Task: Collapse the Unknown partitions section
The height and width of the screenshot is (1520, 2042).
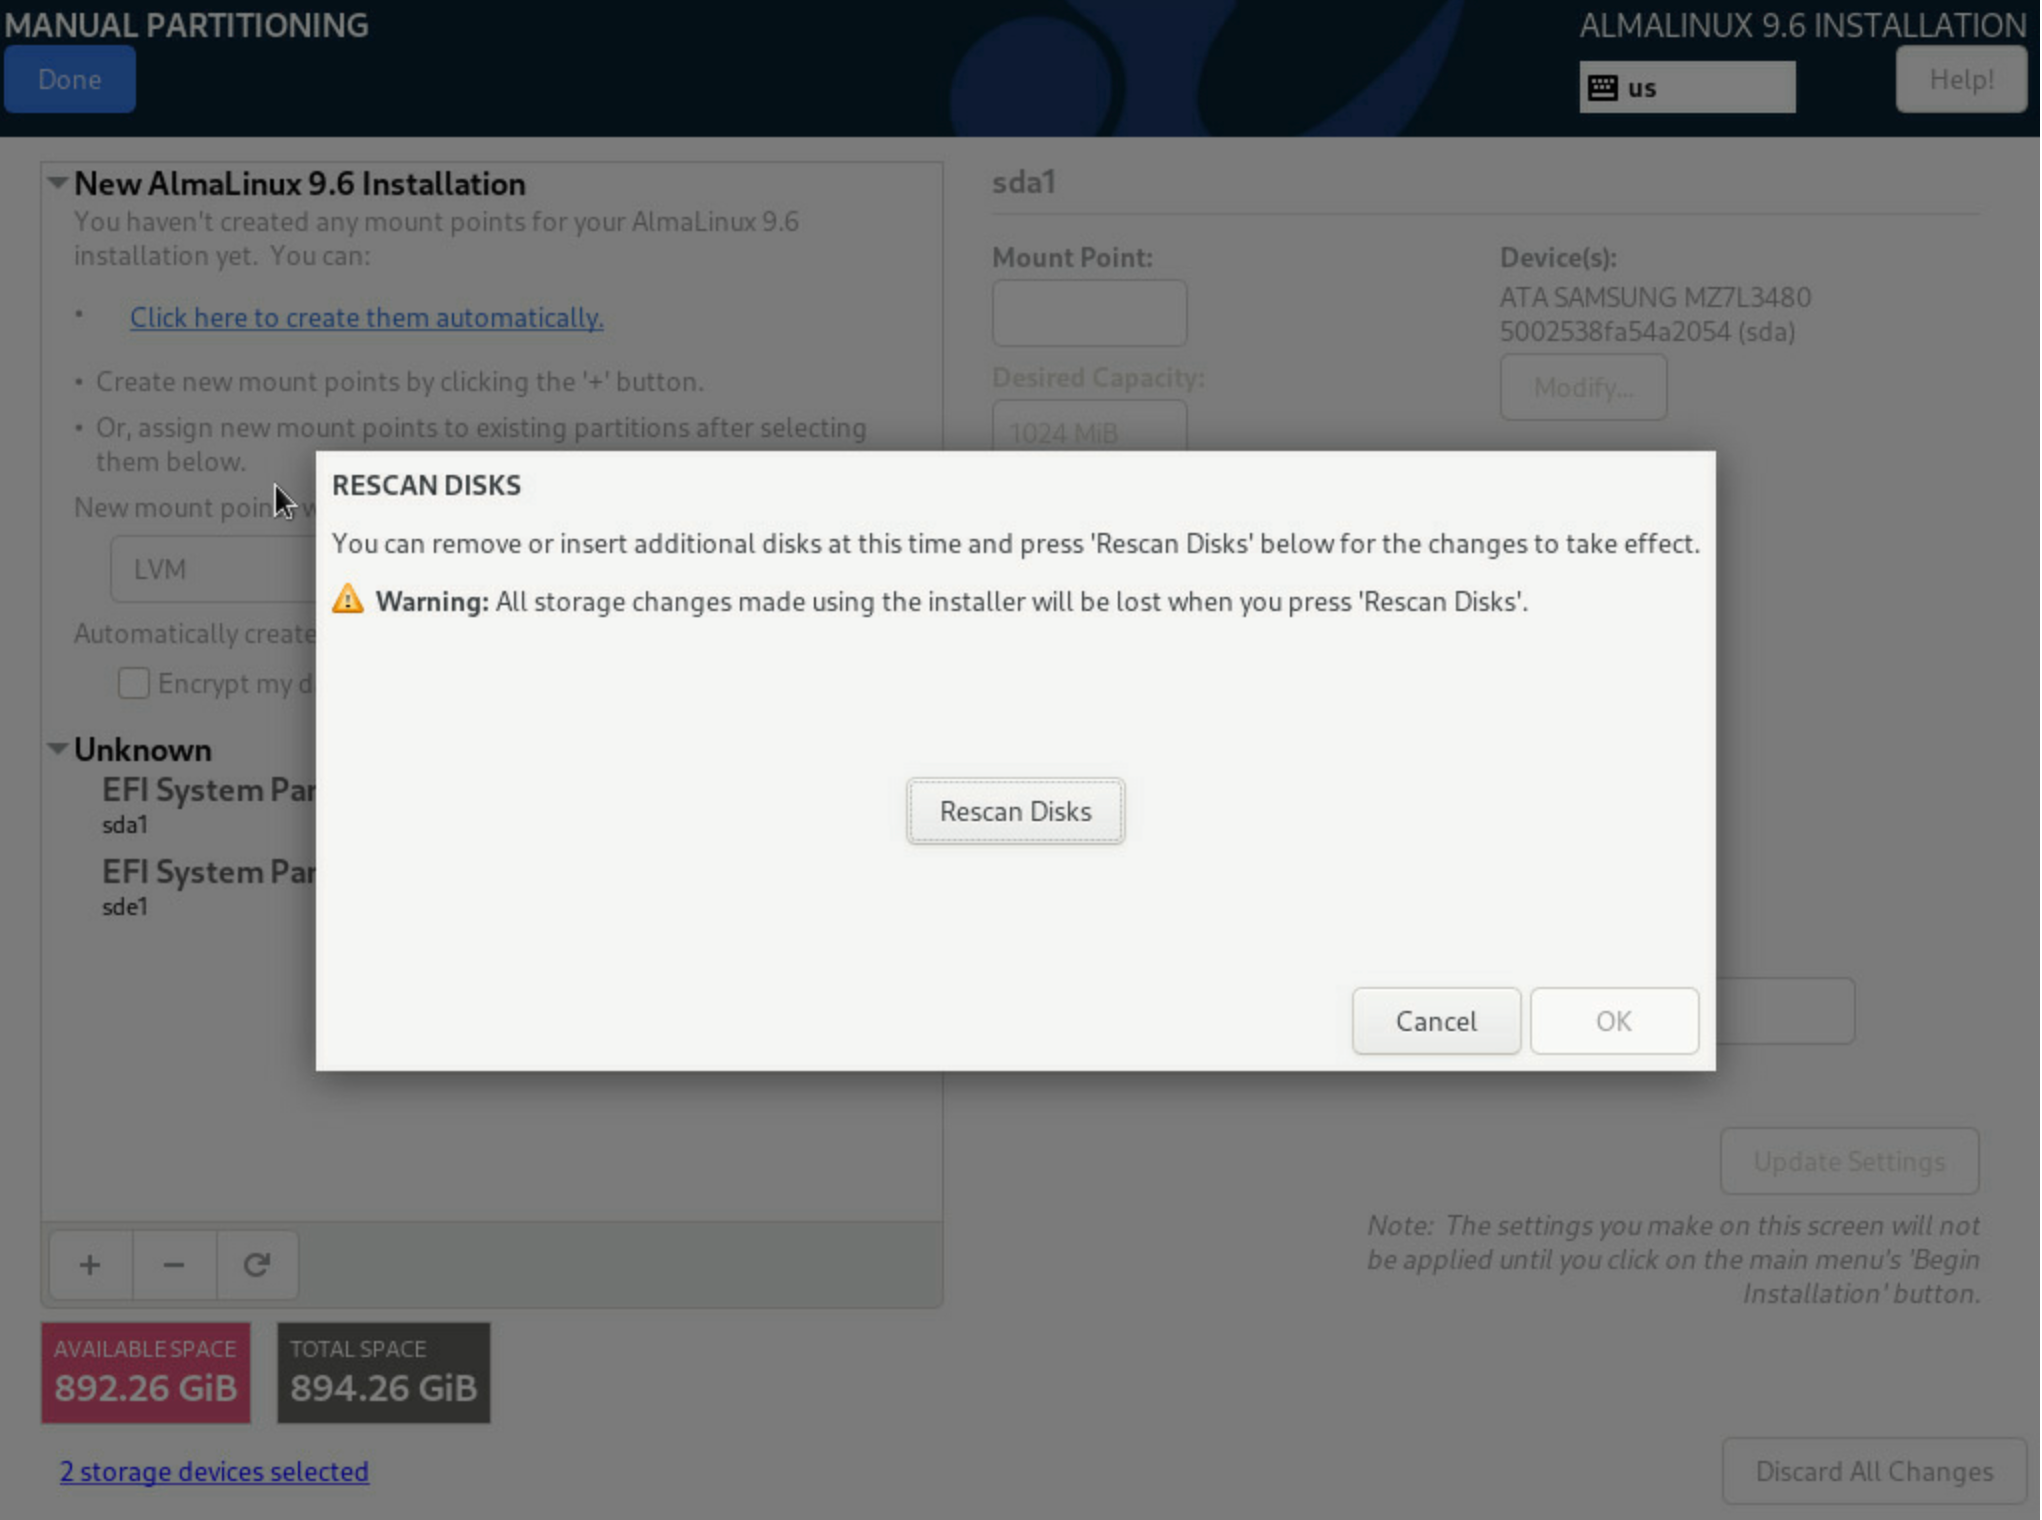Action: pyautogui.click(x=58, y=749)
